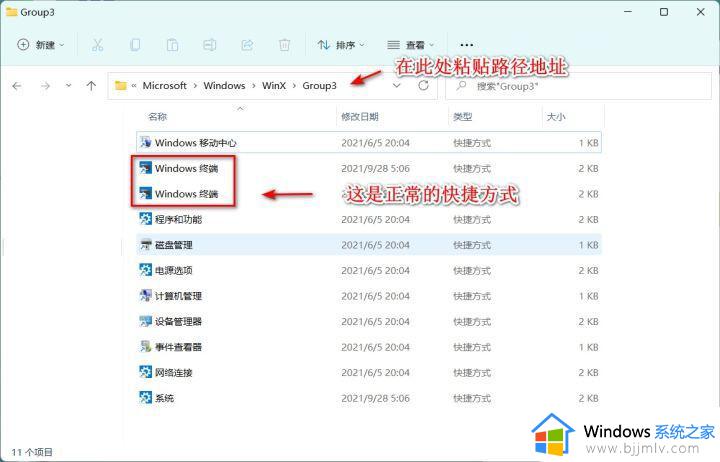Go forward with the right arrow
The height and width of the screenshot is (462, 720).
[45, 86]
